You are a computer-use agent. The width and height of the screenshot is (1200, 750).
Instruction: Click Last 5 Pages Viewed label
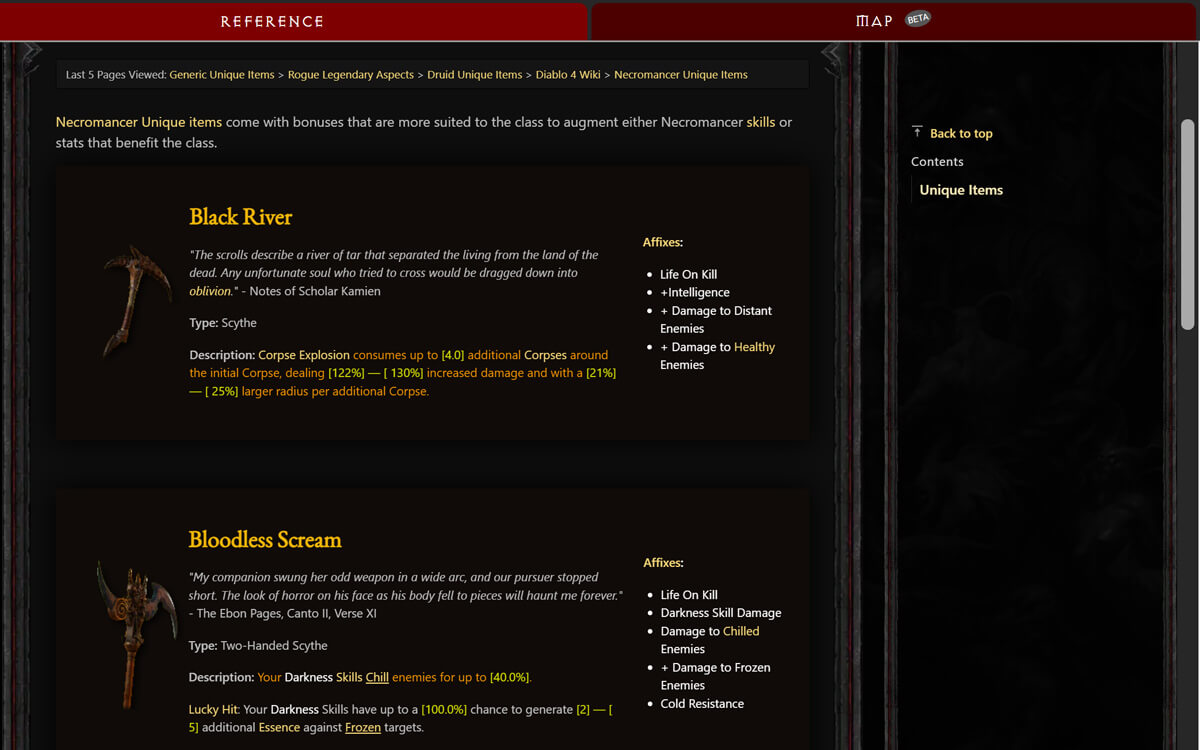116,75
